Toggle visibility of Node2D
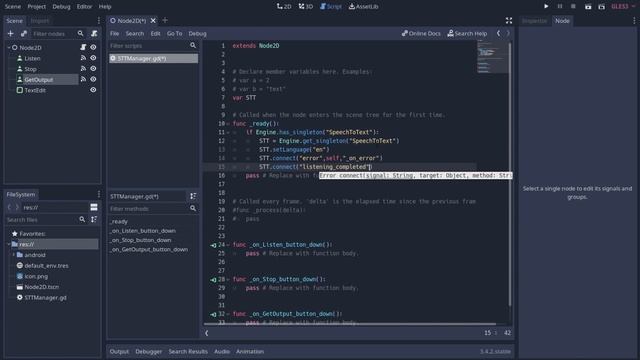 click(x=93, y=47)
